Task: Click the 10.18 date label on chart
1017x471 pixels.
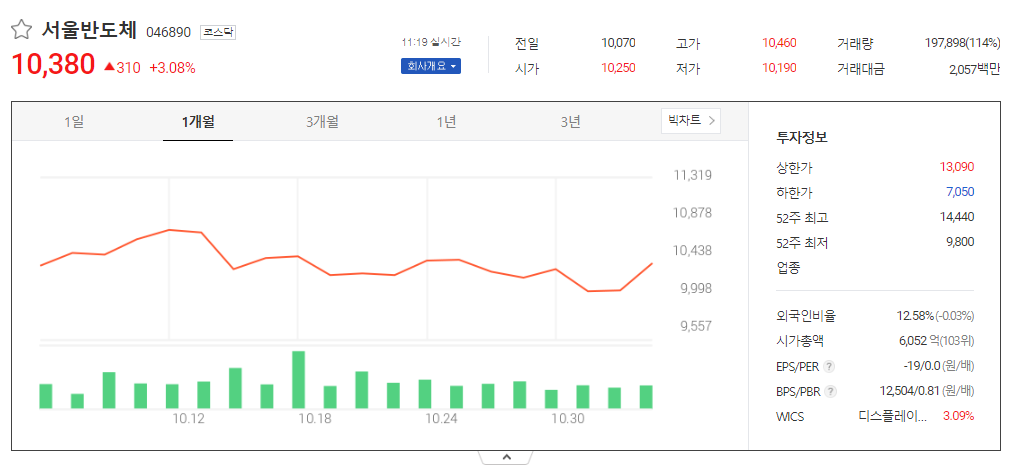Action: [x=315, y=419]
